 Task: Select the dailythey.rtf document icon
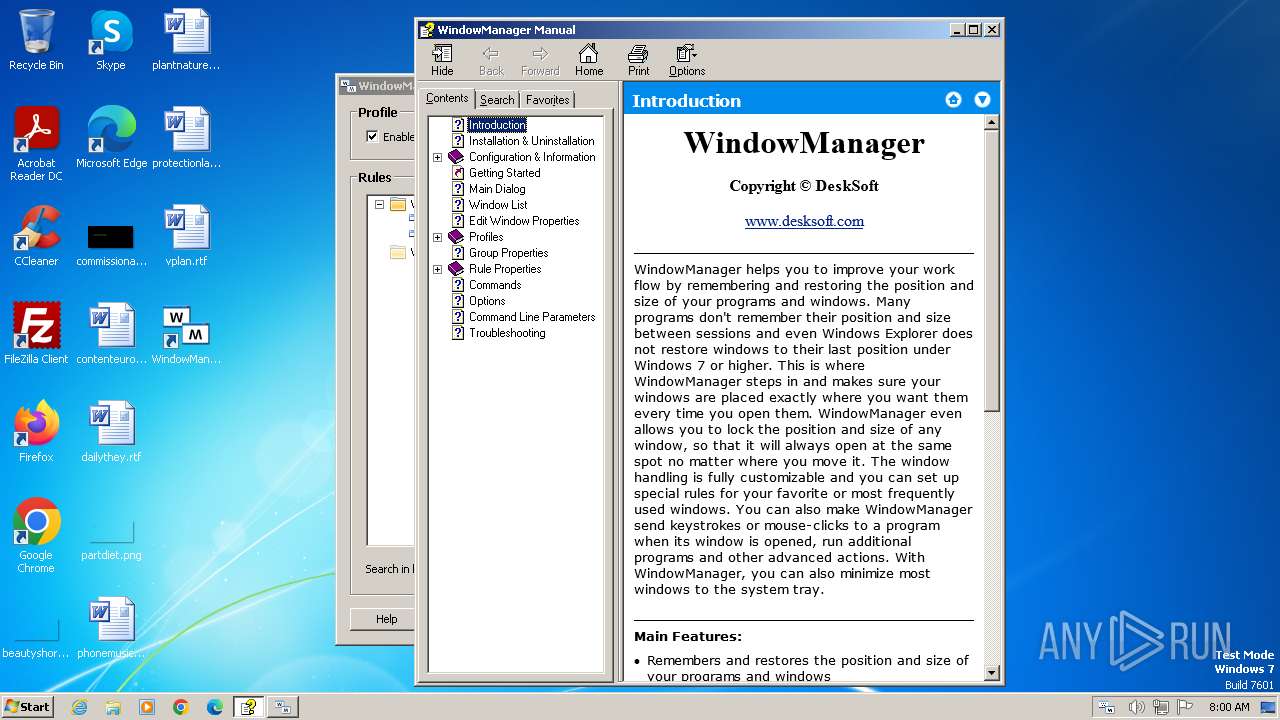[111, 432]
